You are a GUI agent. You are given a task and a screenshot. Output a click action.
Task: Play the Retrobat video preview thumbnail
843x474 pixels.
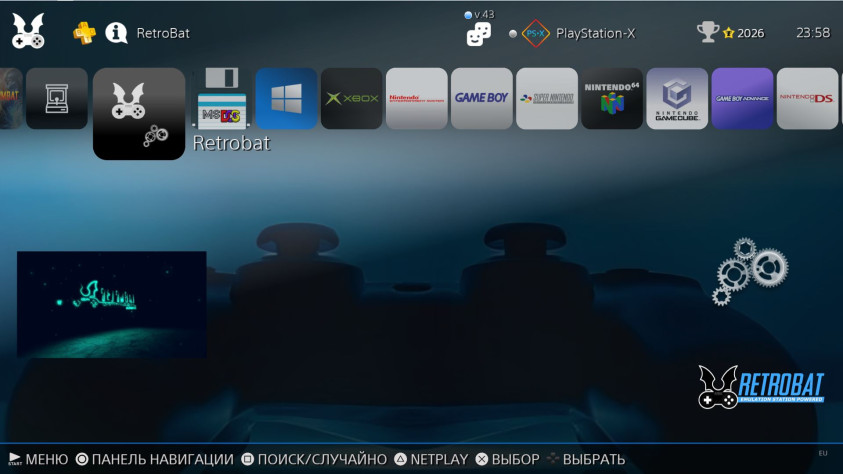click(112, 304)
